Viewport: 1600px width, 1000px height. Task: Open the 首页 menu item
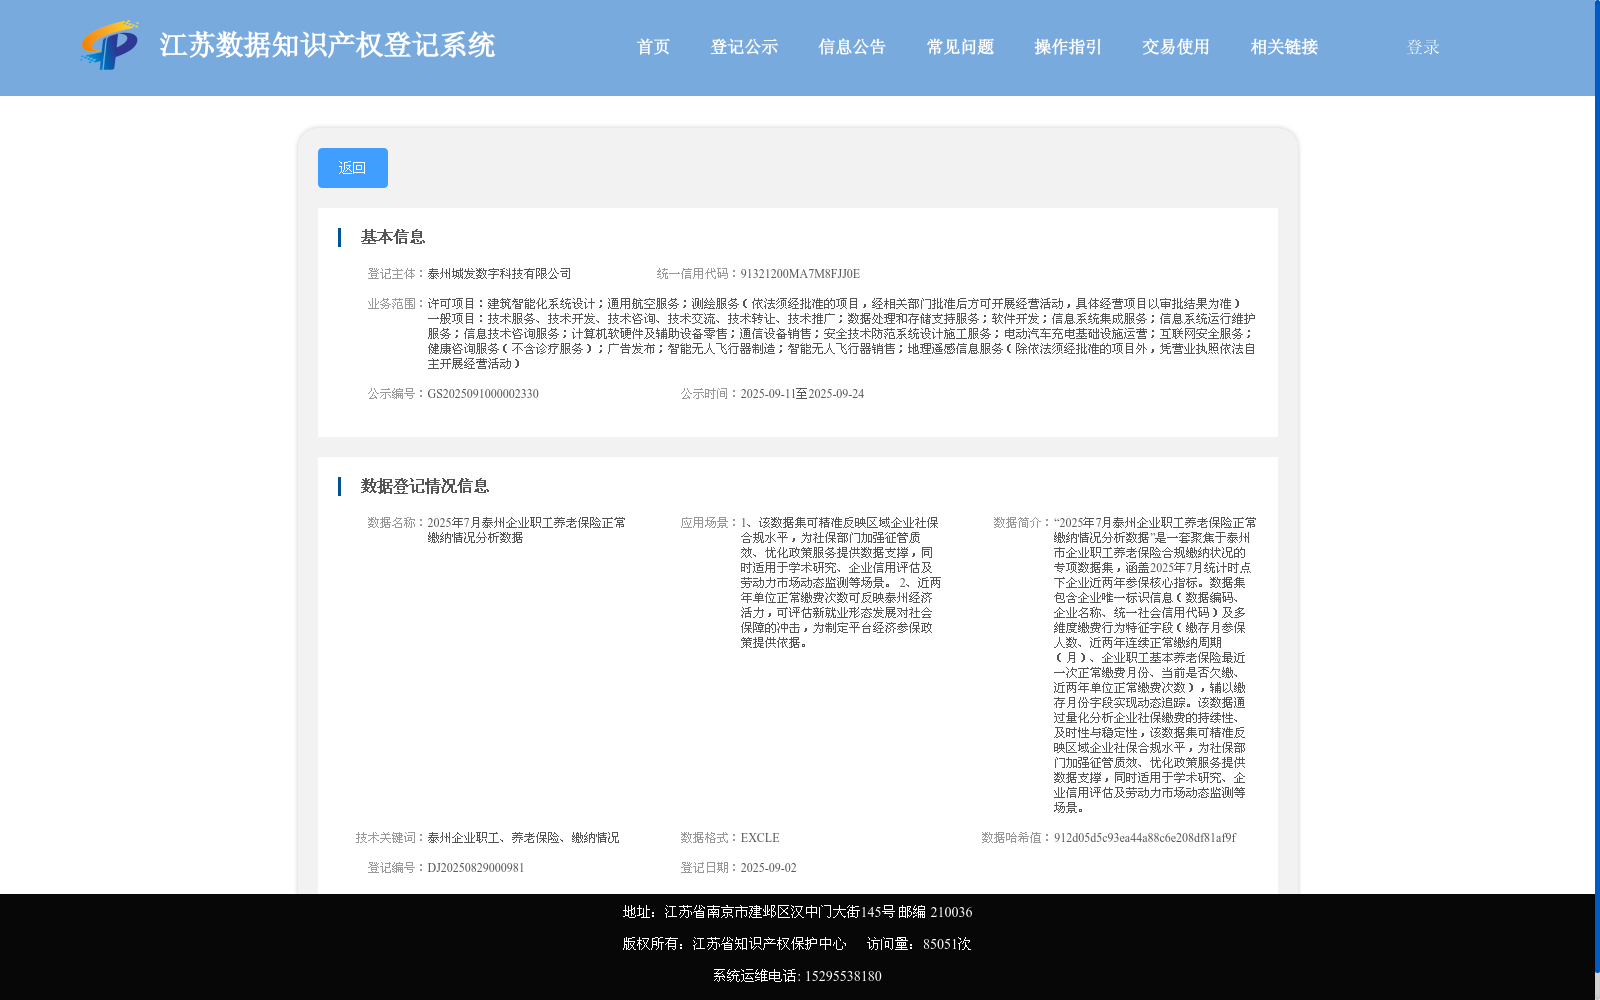(x=653, y=47)
